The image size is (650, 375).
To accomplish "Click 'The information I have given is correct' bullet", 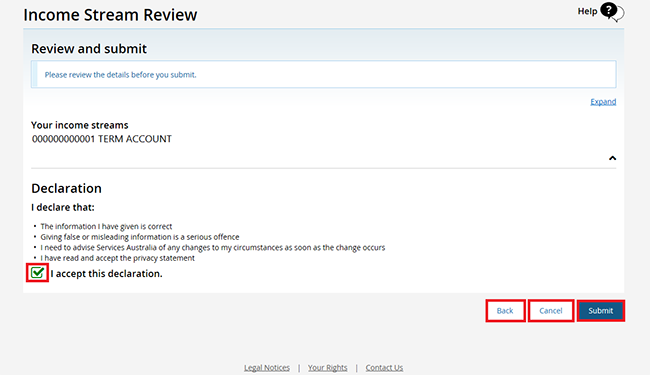I will (x=106, y=226).
